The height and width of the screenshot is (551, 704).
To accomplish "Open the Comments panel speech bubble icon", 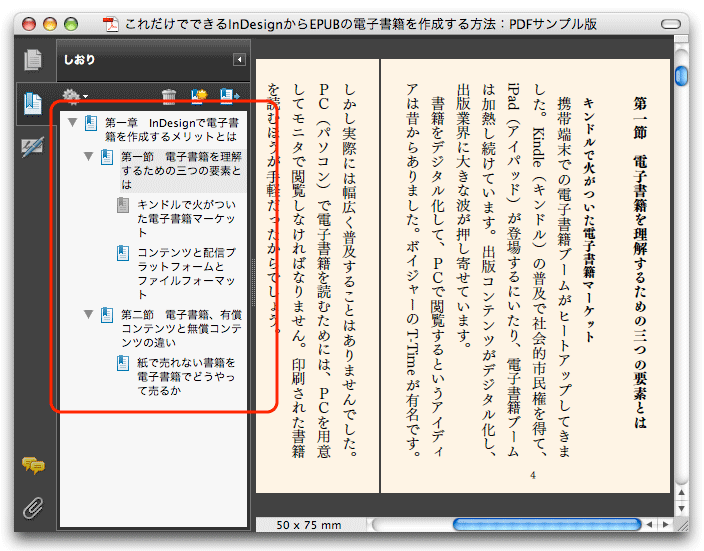I will (x=33, y=465).
